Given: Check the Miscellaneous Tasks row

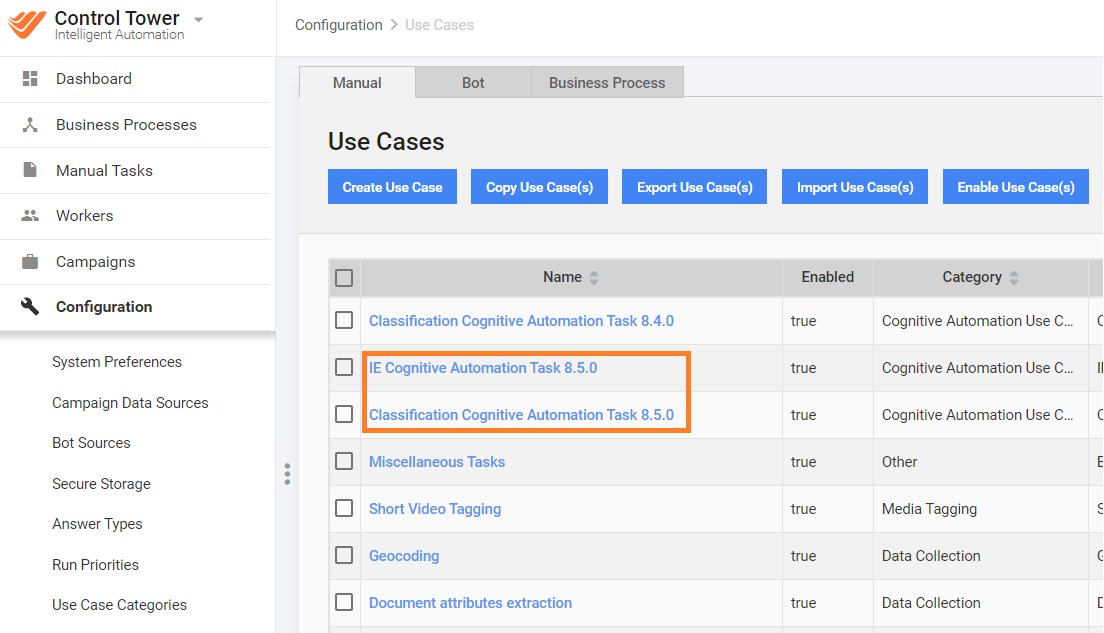Looking at the screenshot, I should [x=344, y=461].
